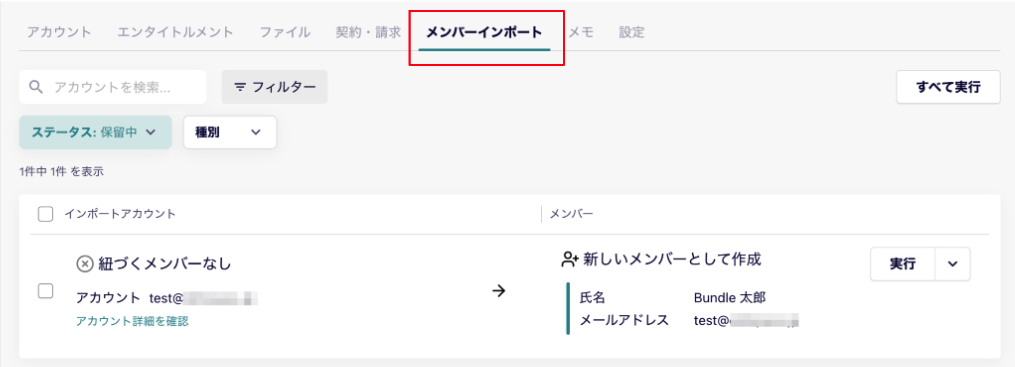The width and height of the screenshot is (1015, 367).
Task: Go to the 契約・請求 tab
Action: pyautogui.click(x=368, y=32)
